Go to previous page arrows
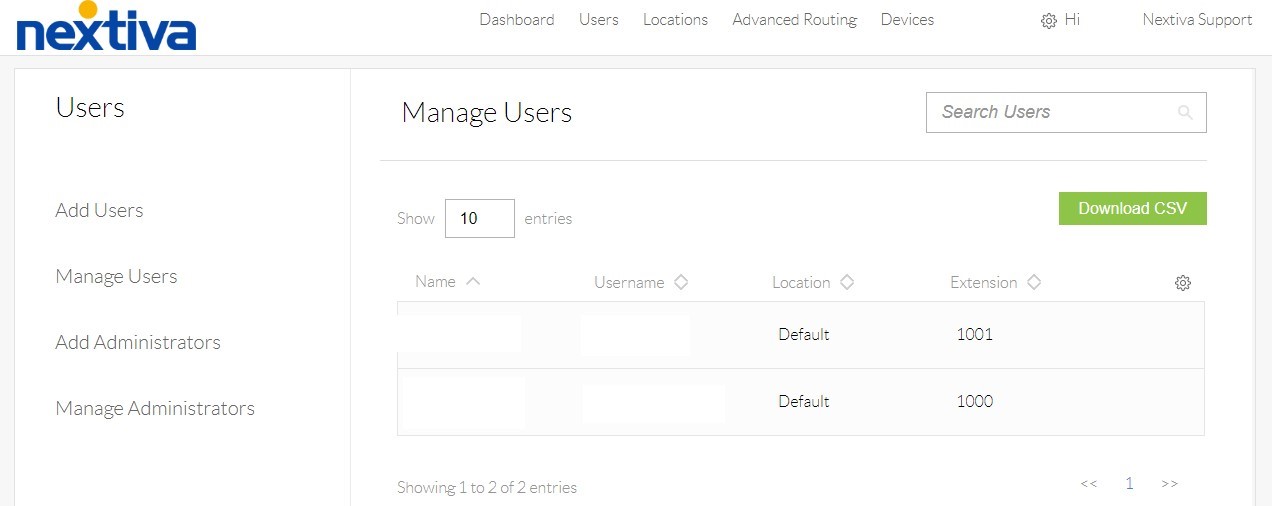 tap(1089, 484)
